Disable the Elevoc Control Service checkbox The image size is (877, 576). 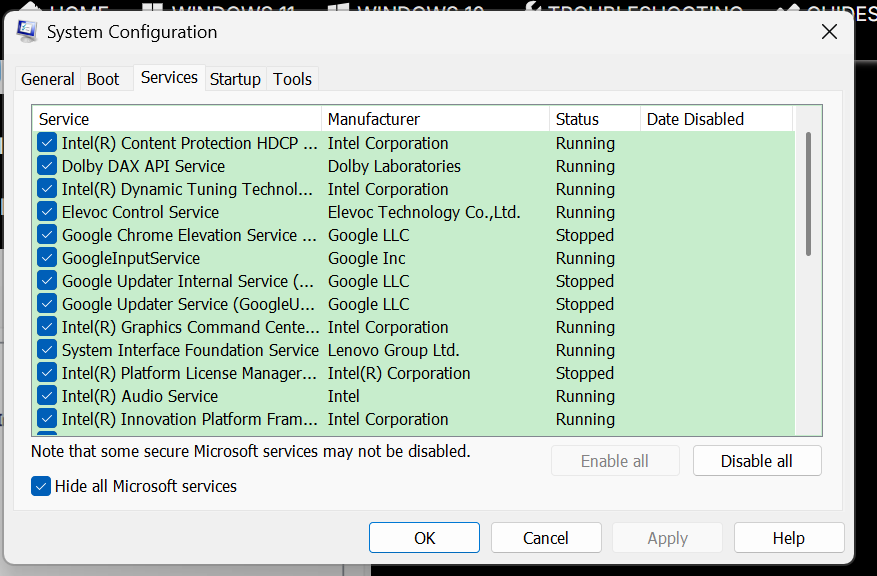(46, 211)
